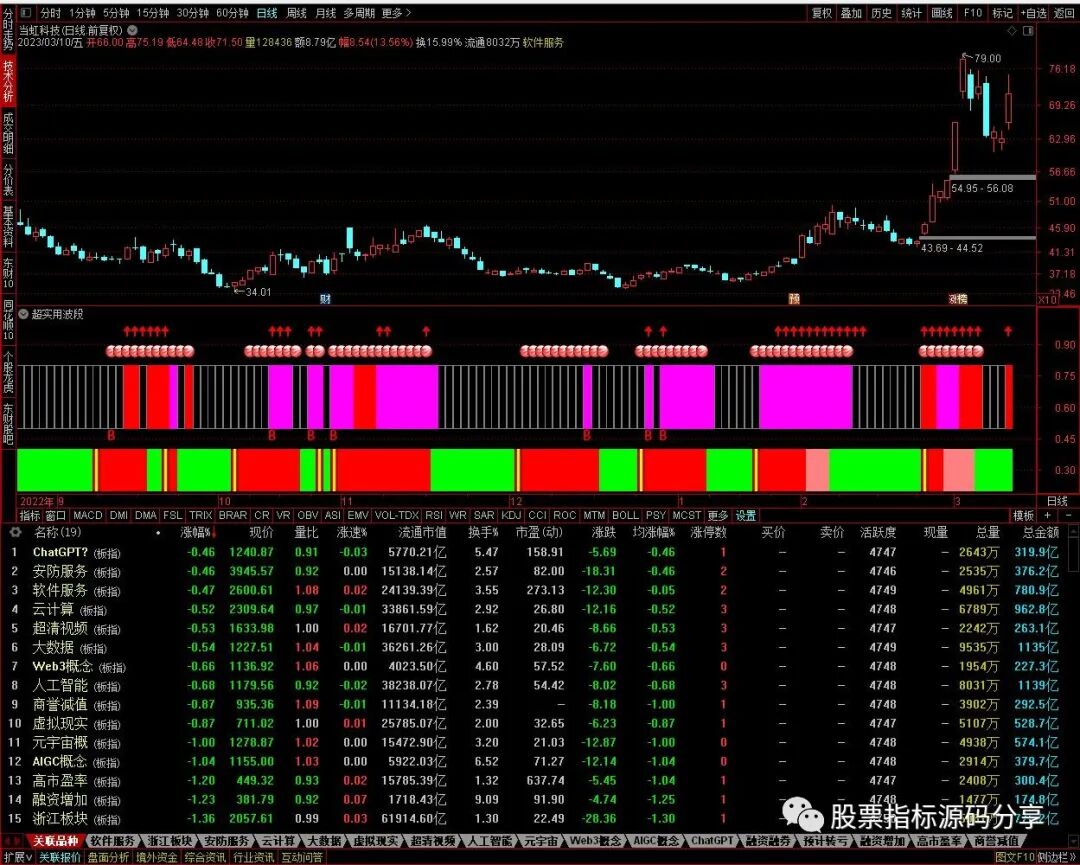1080x865 pixels.
Task: Select the BOLL indicator
Action: pyautogui.click(x=625, y=515)
